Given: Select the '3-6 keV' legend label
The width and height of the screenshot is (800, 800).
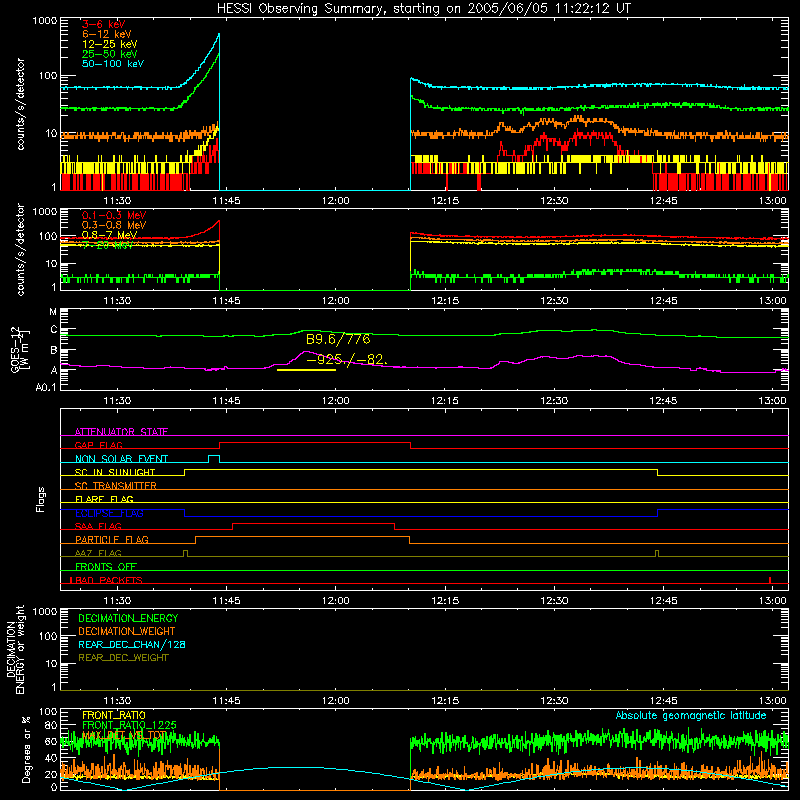Looking at the screenshot, I should click(x=104, y=24).
